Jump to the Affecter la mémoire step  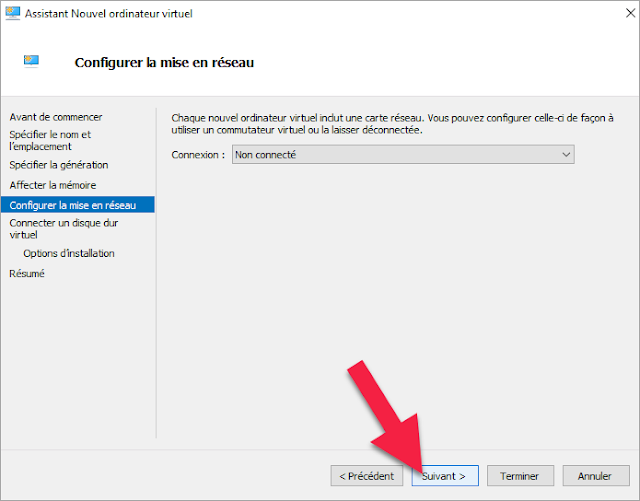click(x=53, y=185)
